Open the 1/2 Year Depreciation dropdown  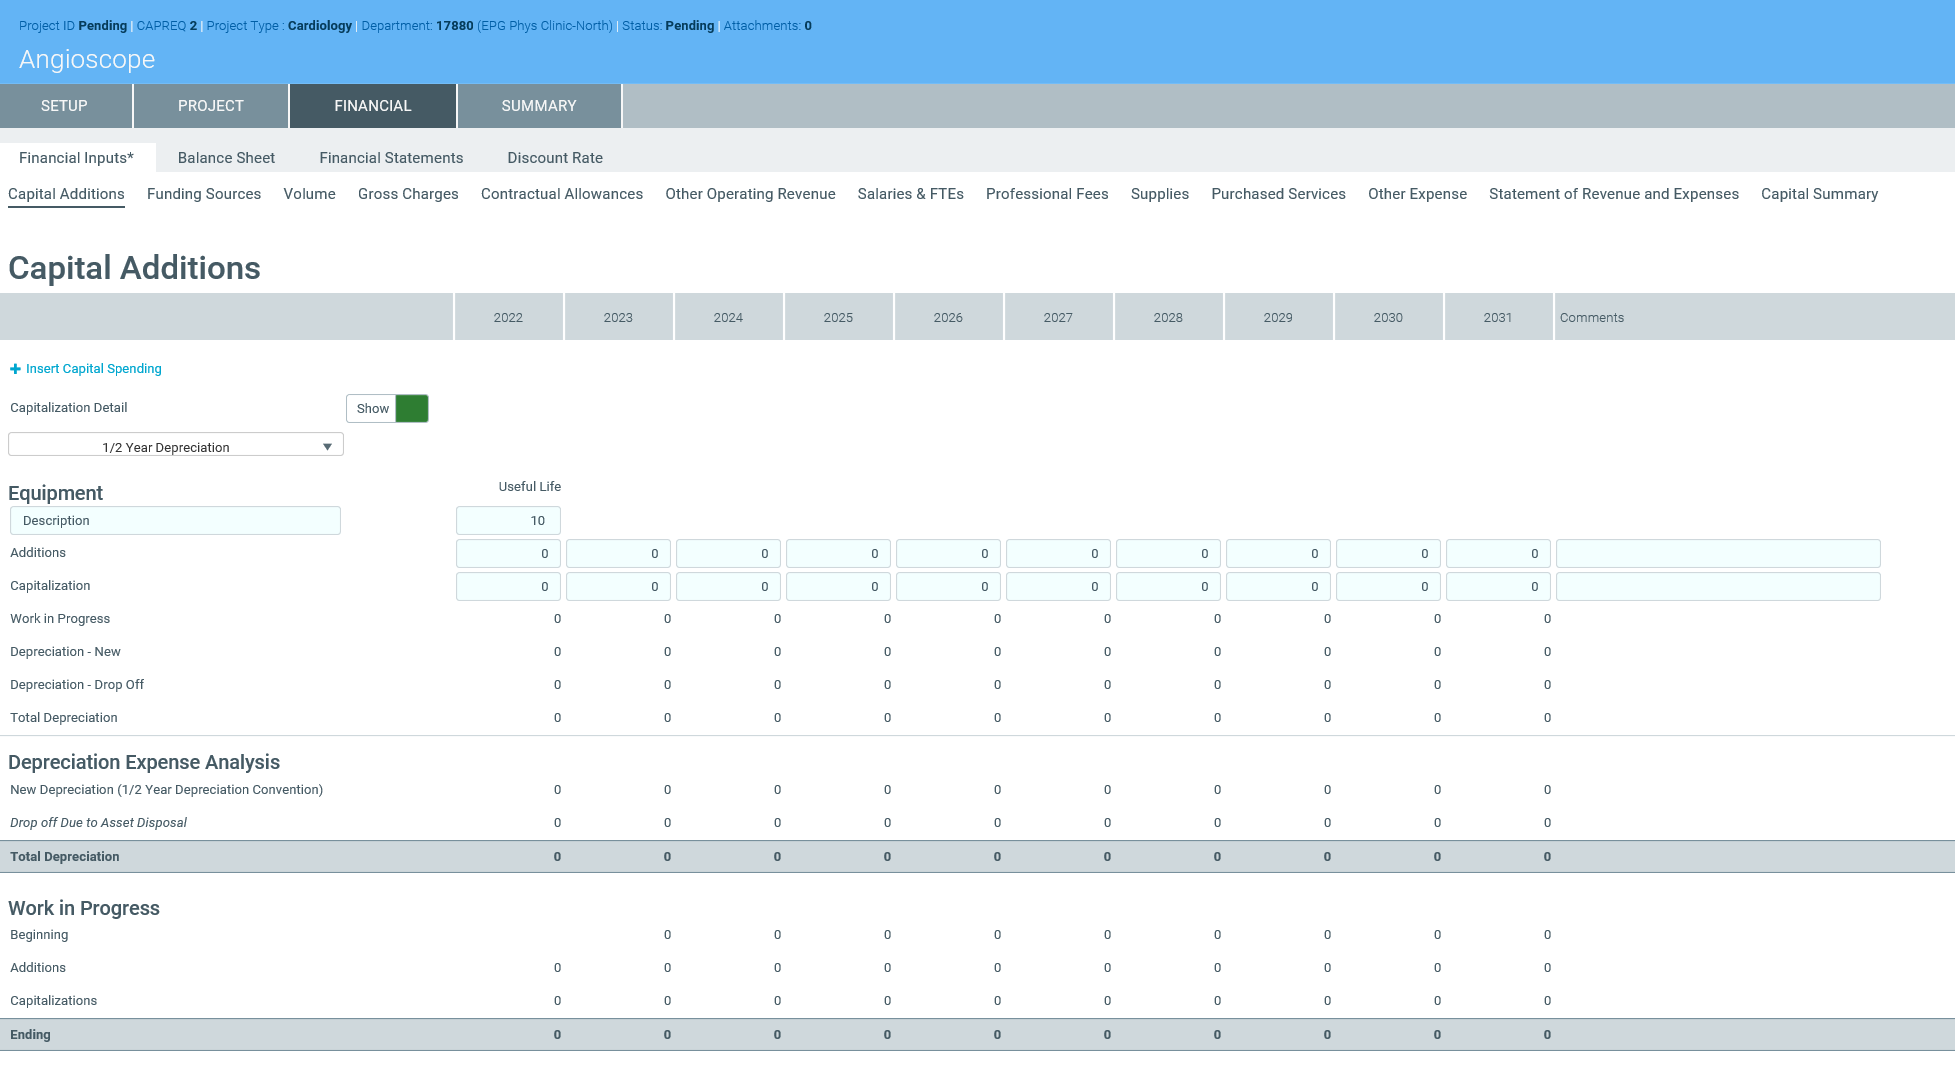click(176, 446)
